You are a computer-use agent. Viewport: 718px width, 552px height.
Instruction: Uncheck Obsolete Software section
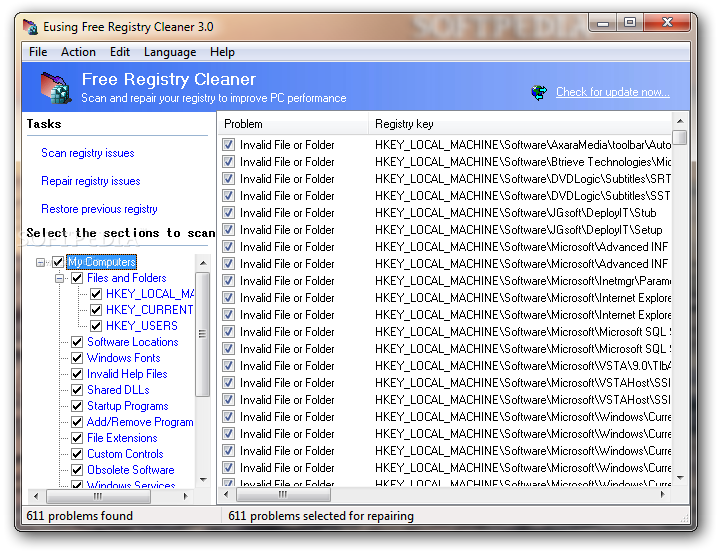click(77, 470)
